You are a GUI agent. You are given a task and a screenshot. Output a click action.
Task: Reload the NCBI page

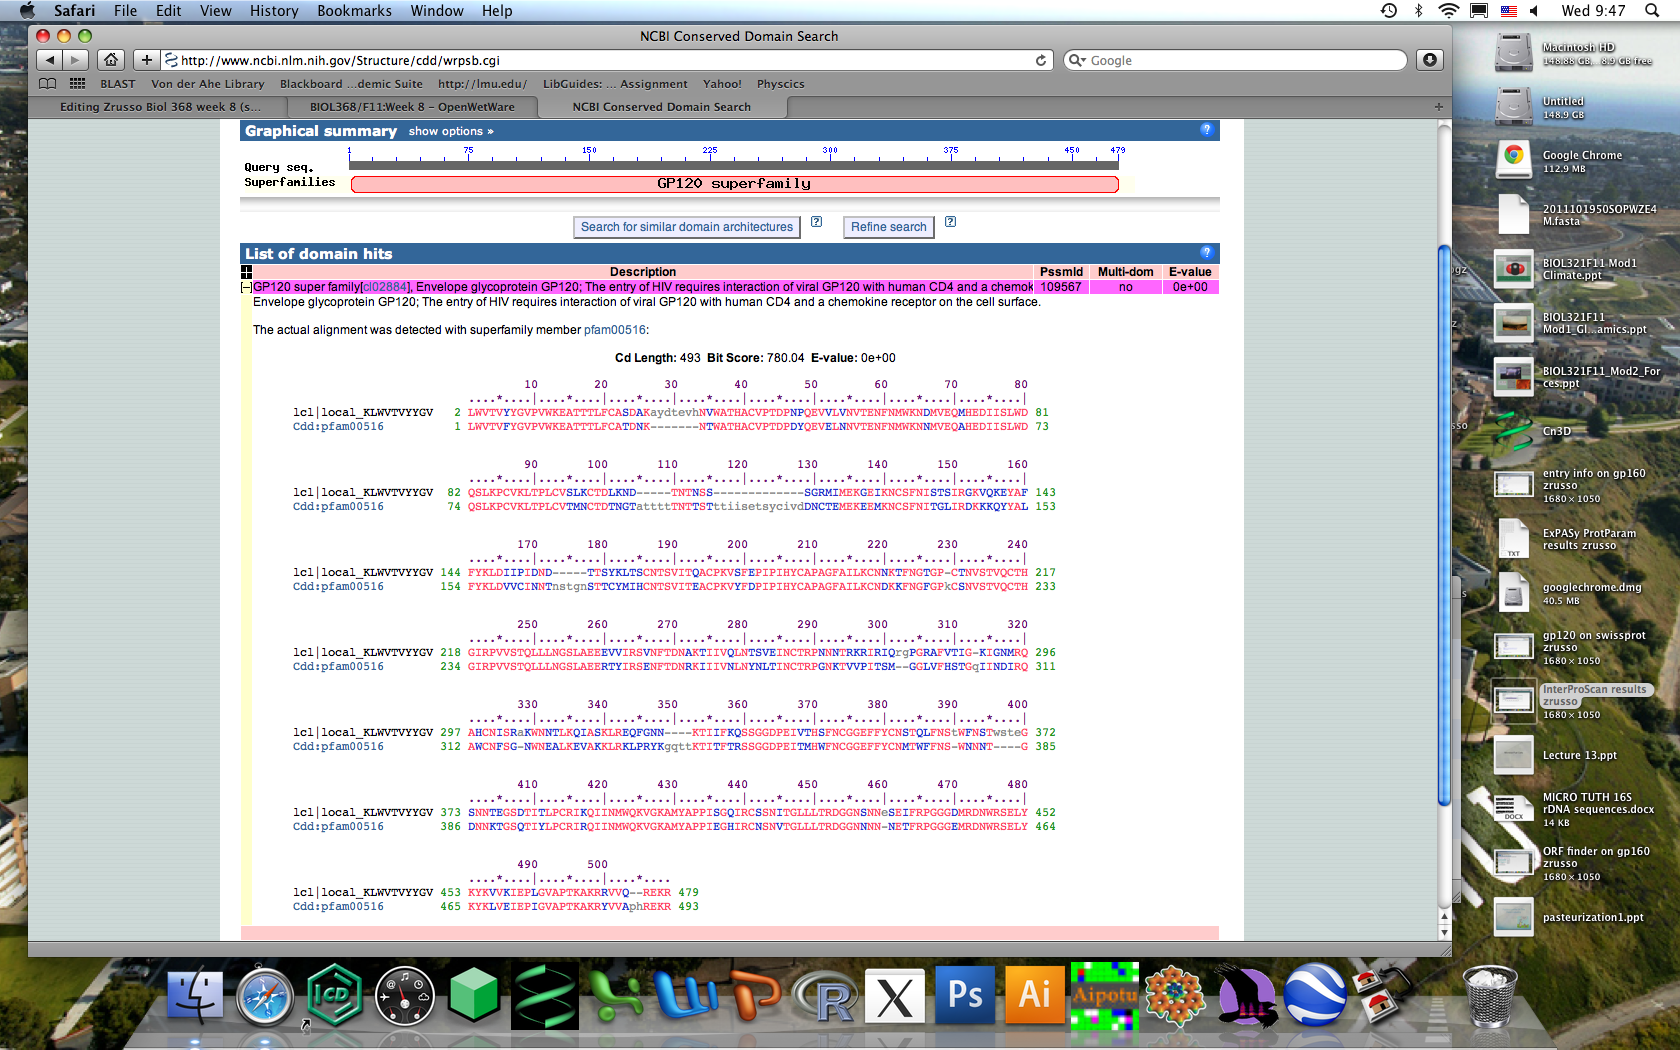click(1041, 60)
